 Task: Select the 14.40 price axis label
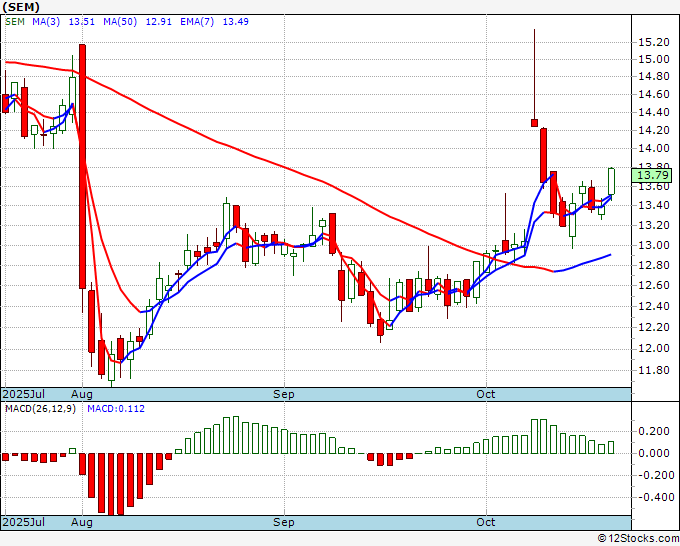[654, 113]
